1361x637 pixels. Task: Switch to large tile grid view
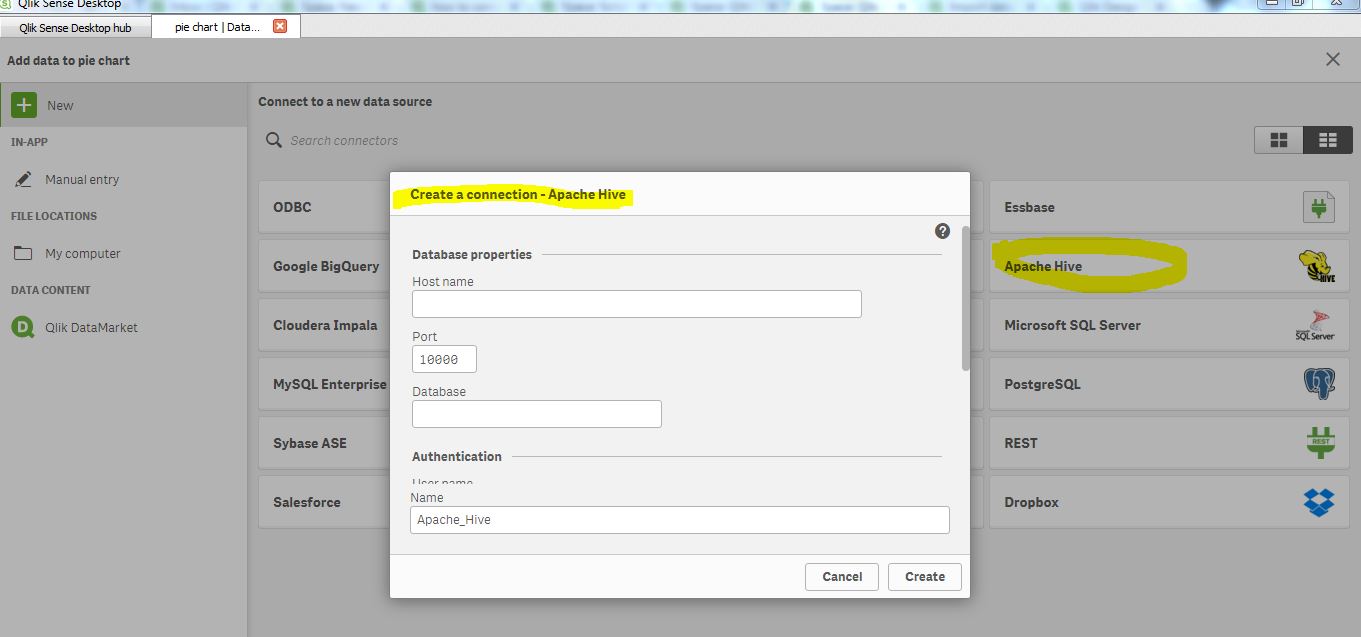(1279, 140)
